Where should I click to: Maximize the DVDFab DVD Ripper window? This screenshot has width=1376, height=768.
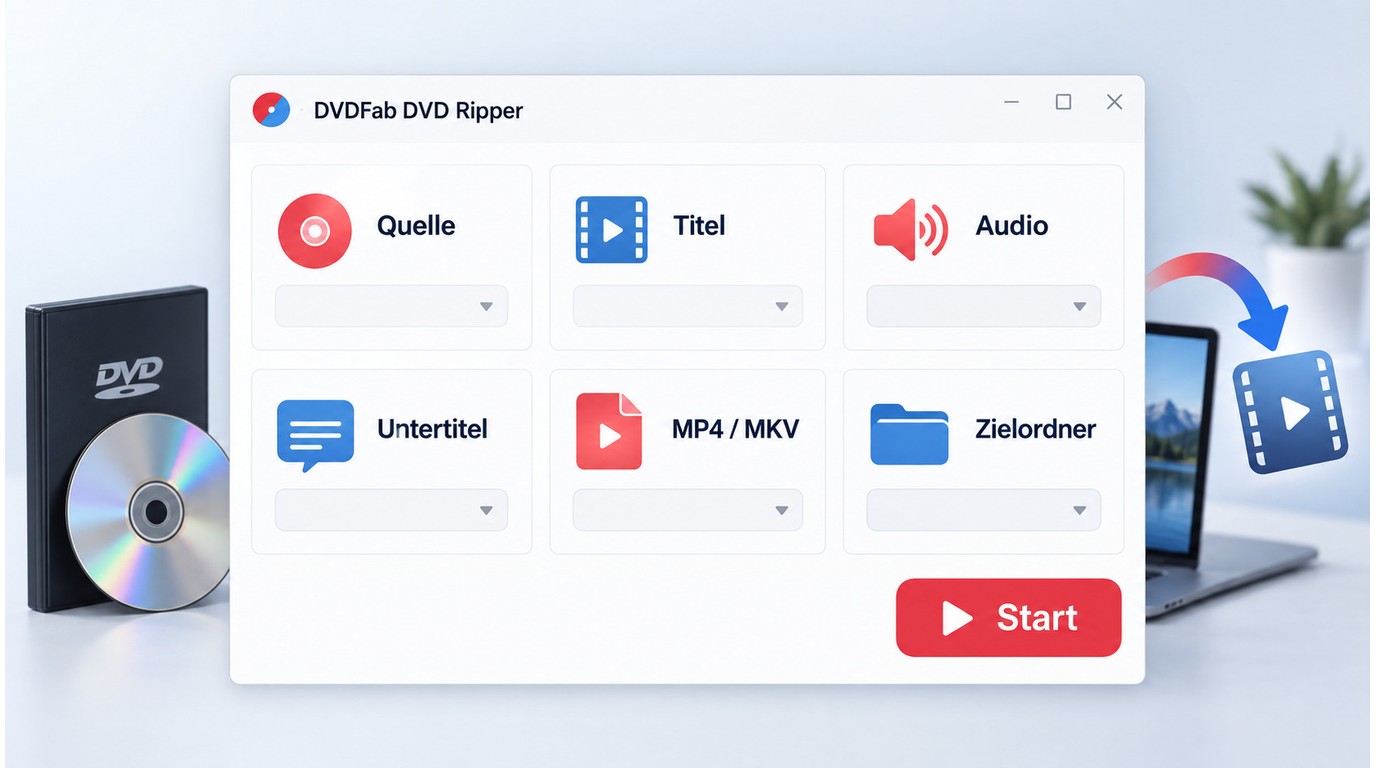pyautogui.click(x=1063, y=102)
